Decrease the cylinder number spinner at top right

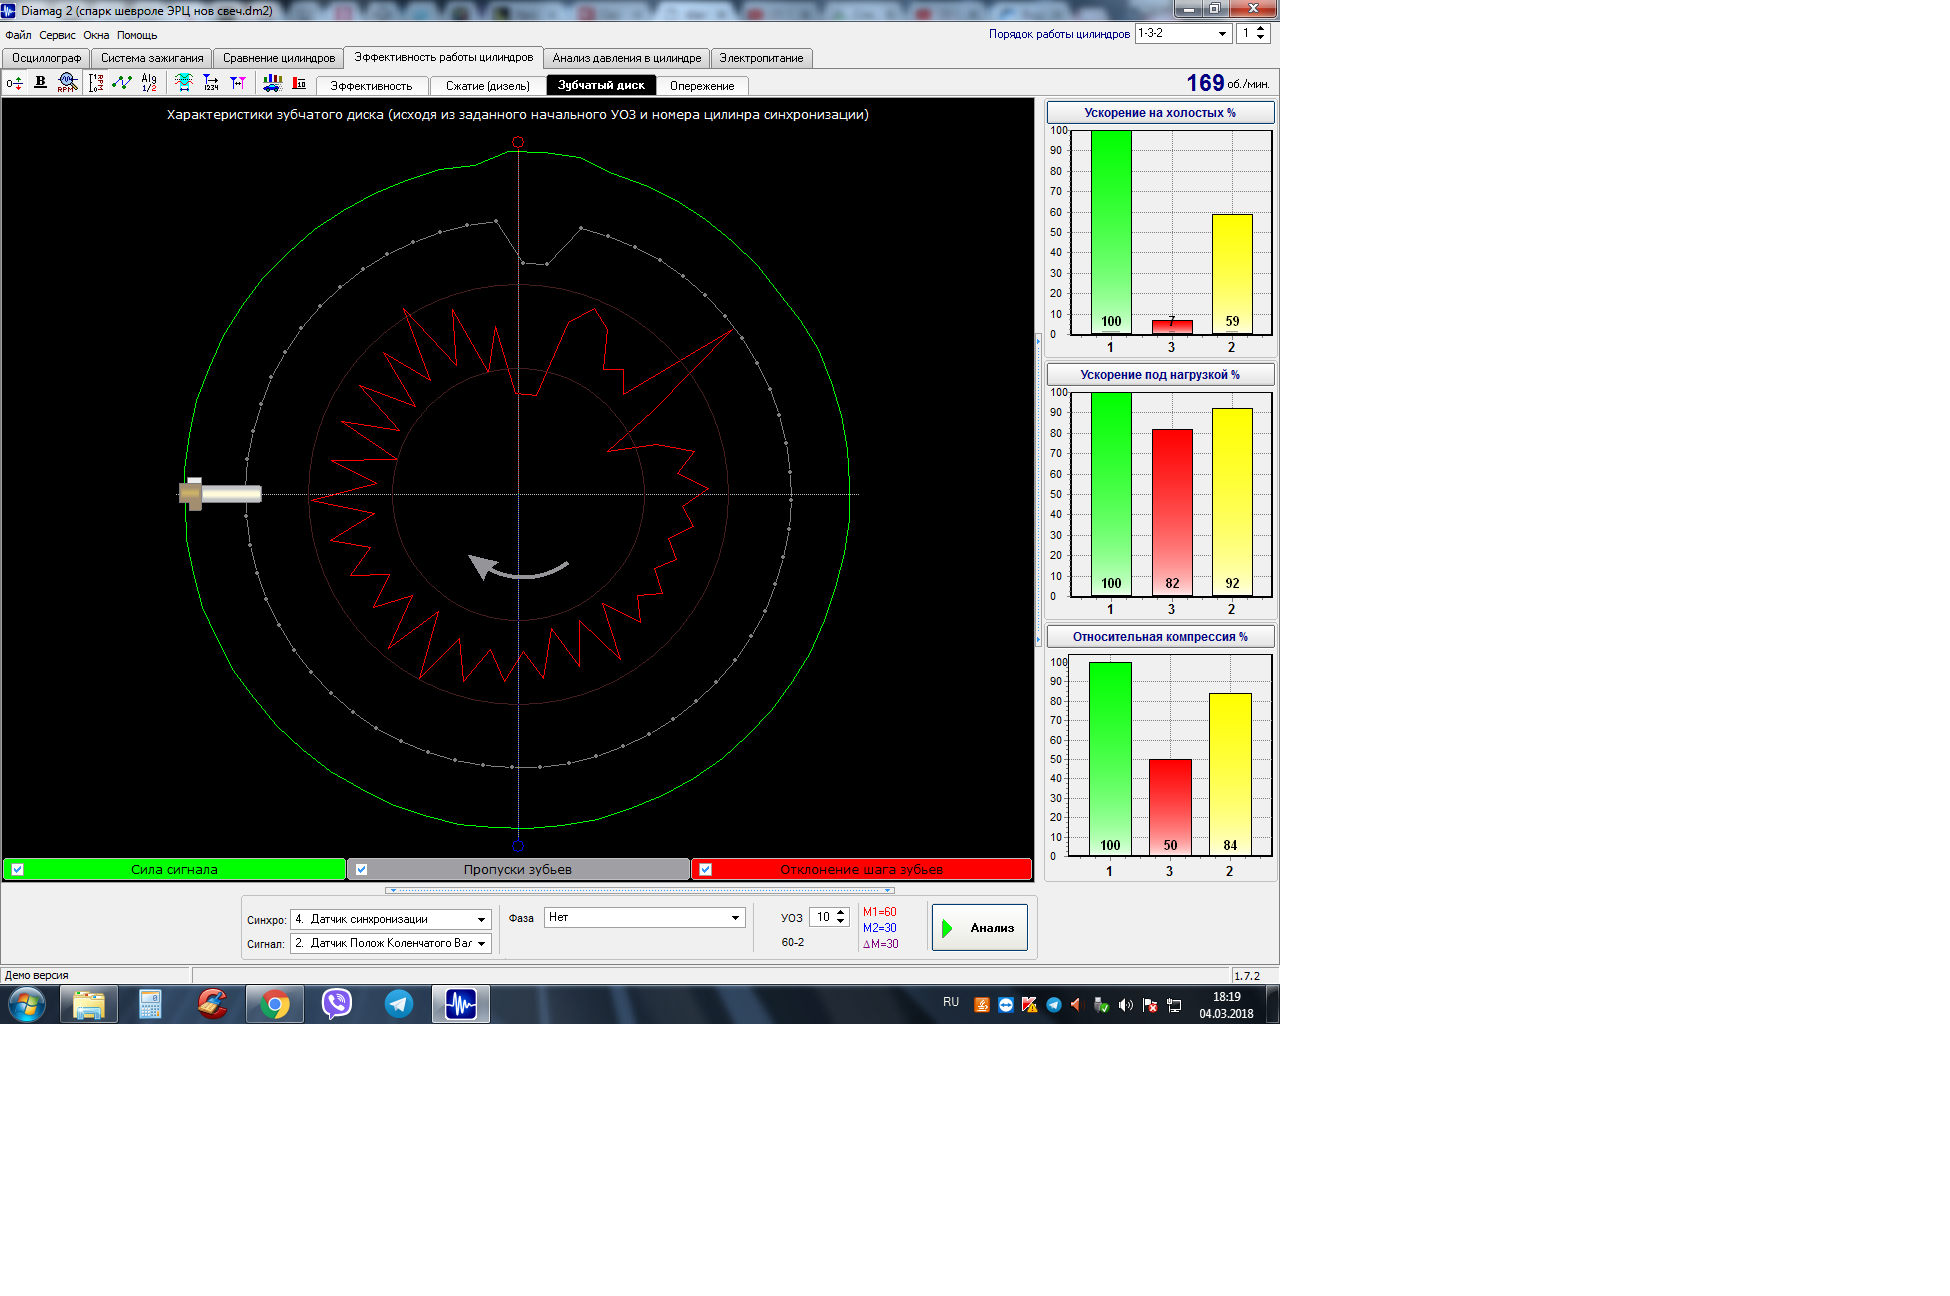click(x=1260, y=37)
